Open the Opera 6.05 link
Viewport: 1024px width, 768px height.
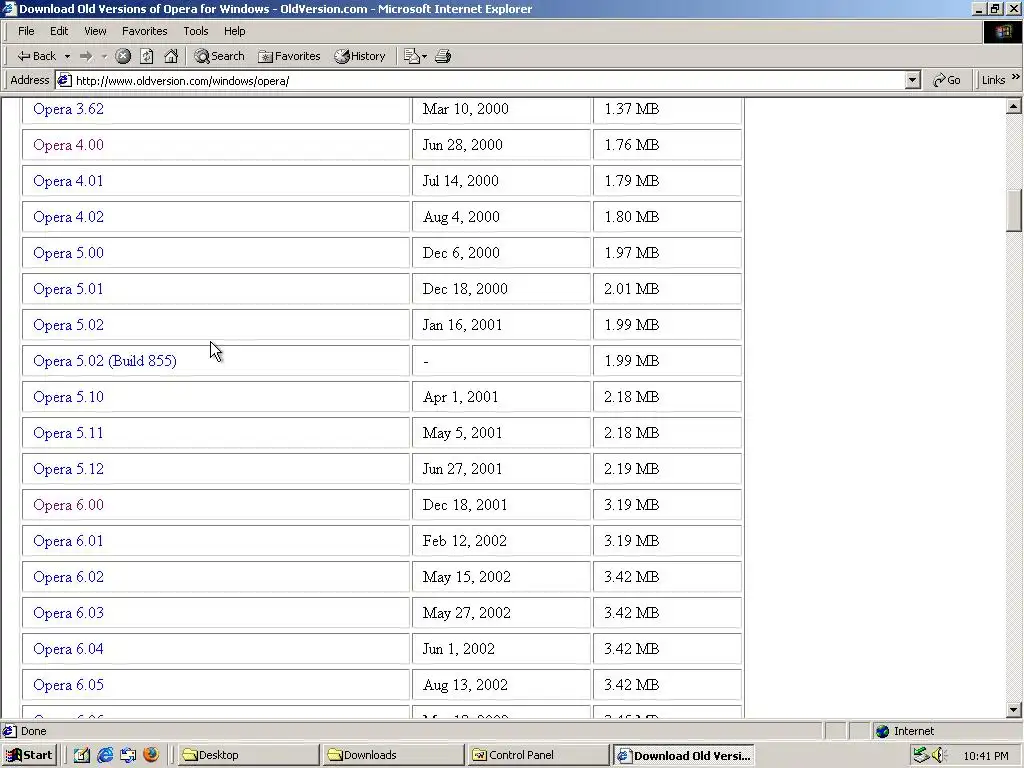[69, 684]
